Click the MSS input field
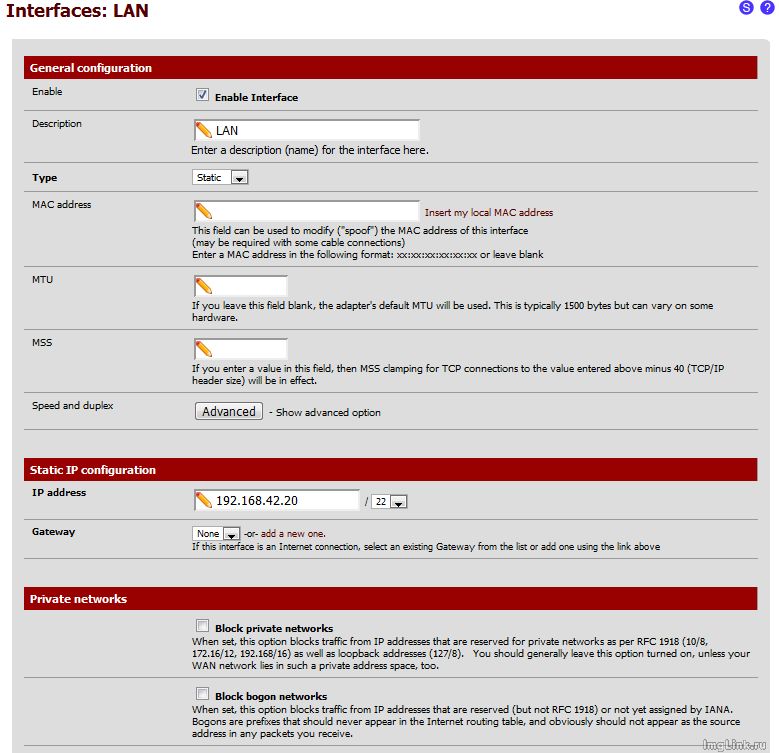 pyautogui.click(x=240, y=350)
